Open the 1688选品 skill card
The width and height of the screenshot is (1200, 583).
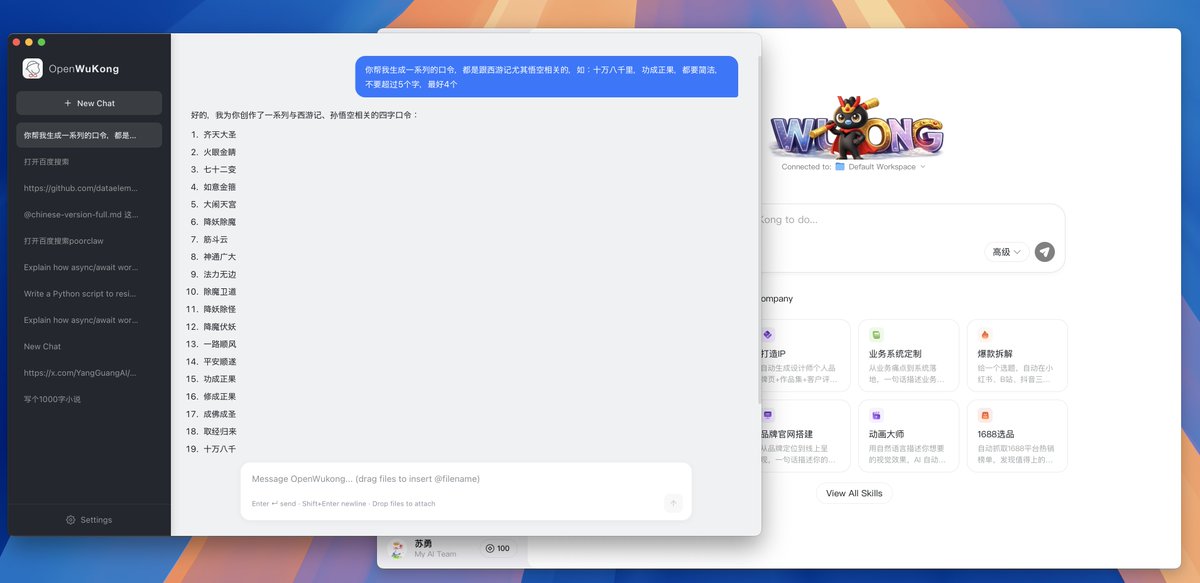click(x=1017, y=436)
